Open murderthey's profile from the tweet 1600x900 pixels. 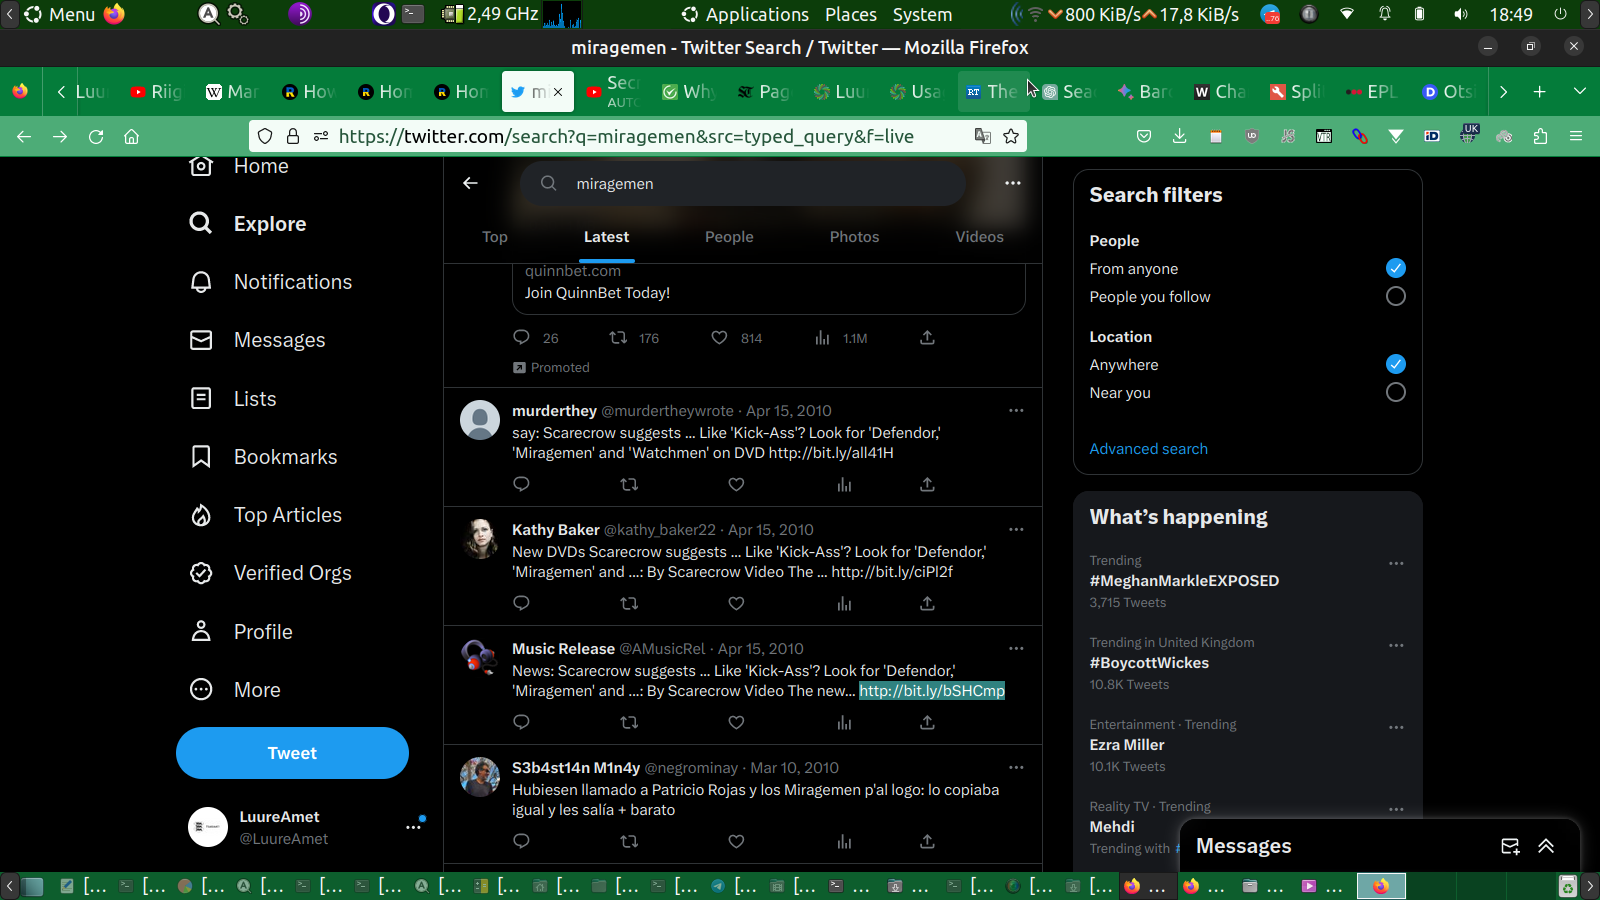pyautogui.click(x=554, y=410)
